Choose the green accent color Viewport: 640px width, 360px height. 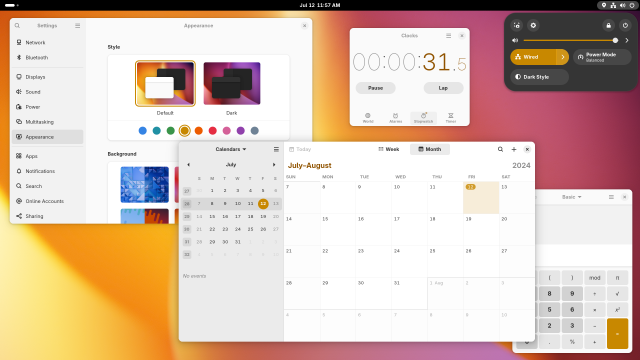point(171,131)
